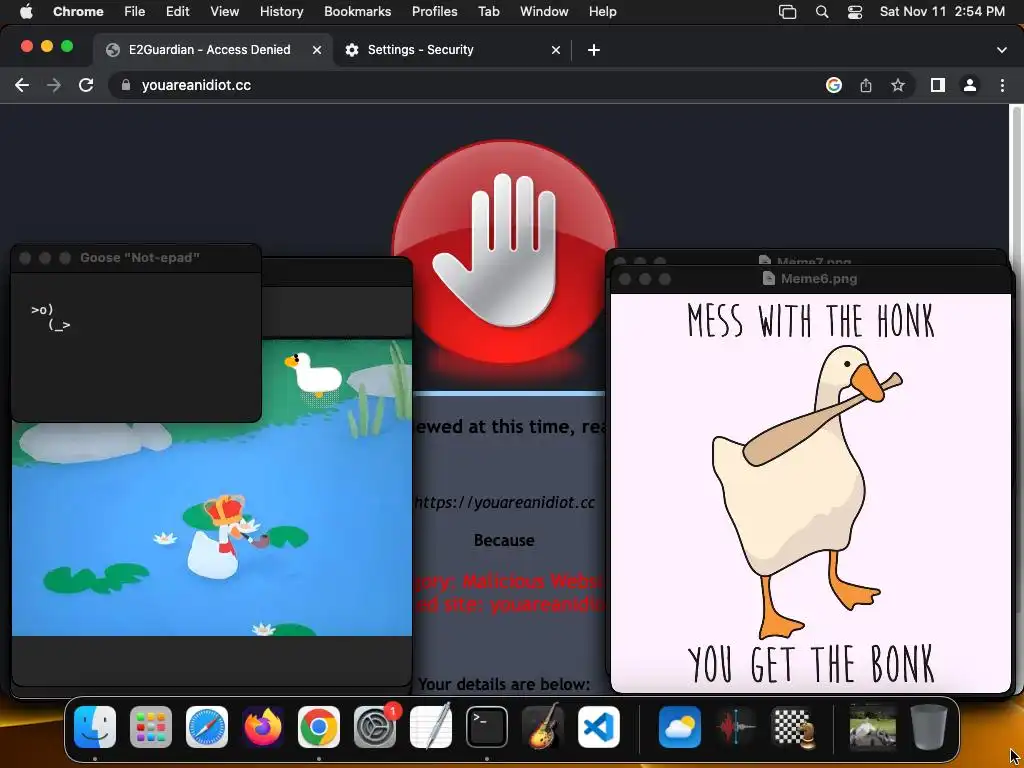Open the Chrome application menu
This screenshot has width=1024, height=768.
(78, 12)
